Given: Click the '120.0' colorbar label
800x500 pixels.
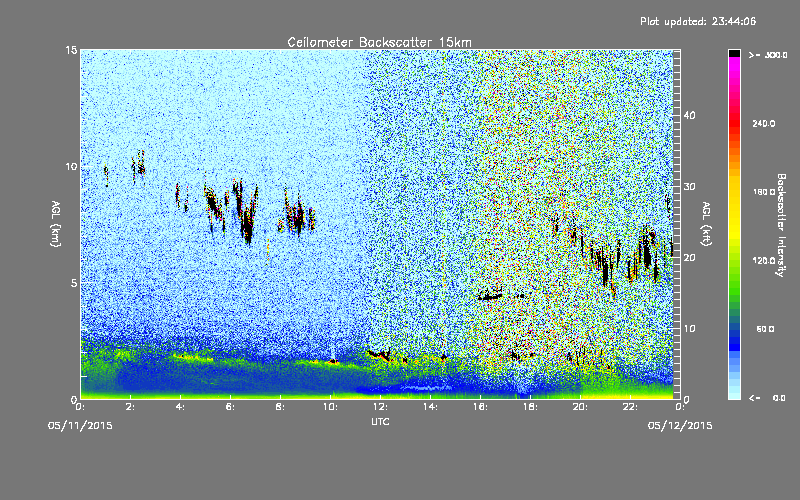Looking at the screenshot, I should (x=763, y=261).
